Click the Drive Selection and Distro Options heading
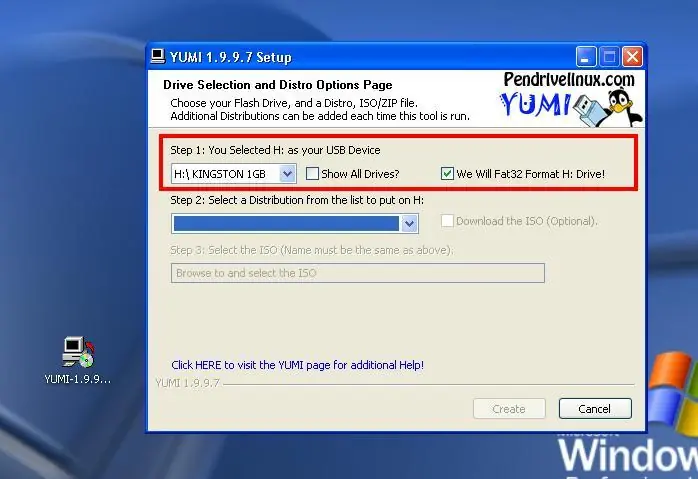This screenshot has width=698, height=479. tap(278, 85)
